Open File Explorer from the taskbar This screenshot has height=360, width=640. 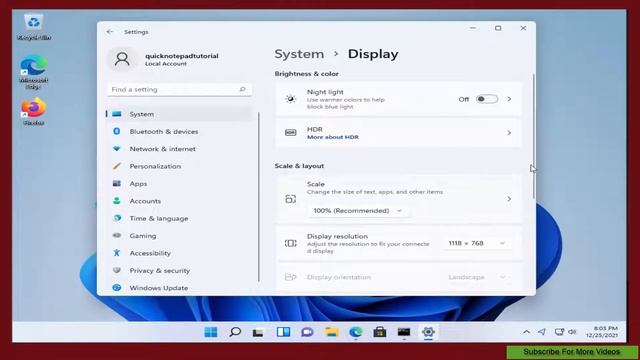(x=331, y=332)
